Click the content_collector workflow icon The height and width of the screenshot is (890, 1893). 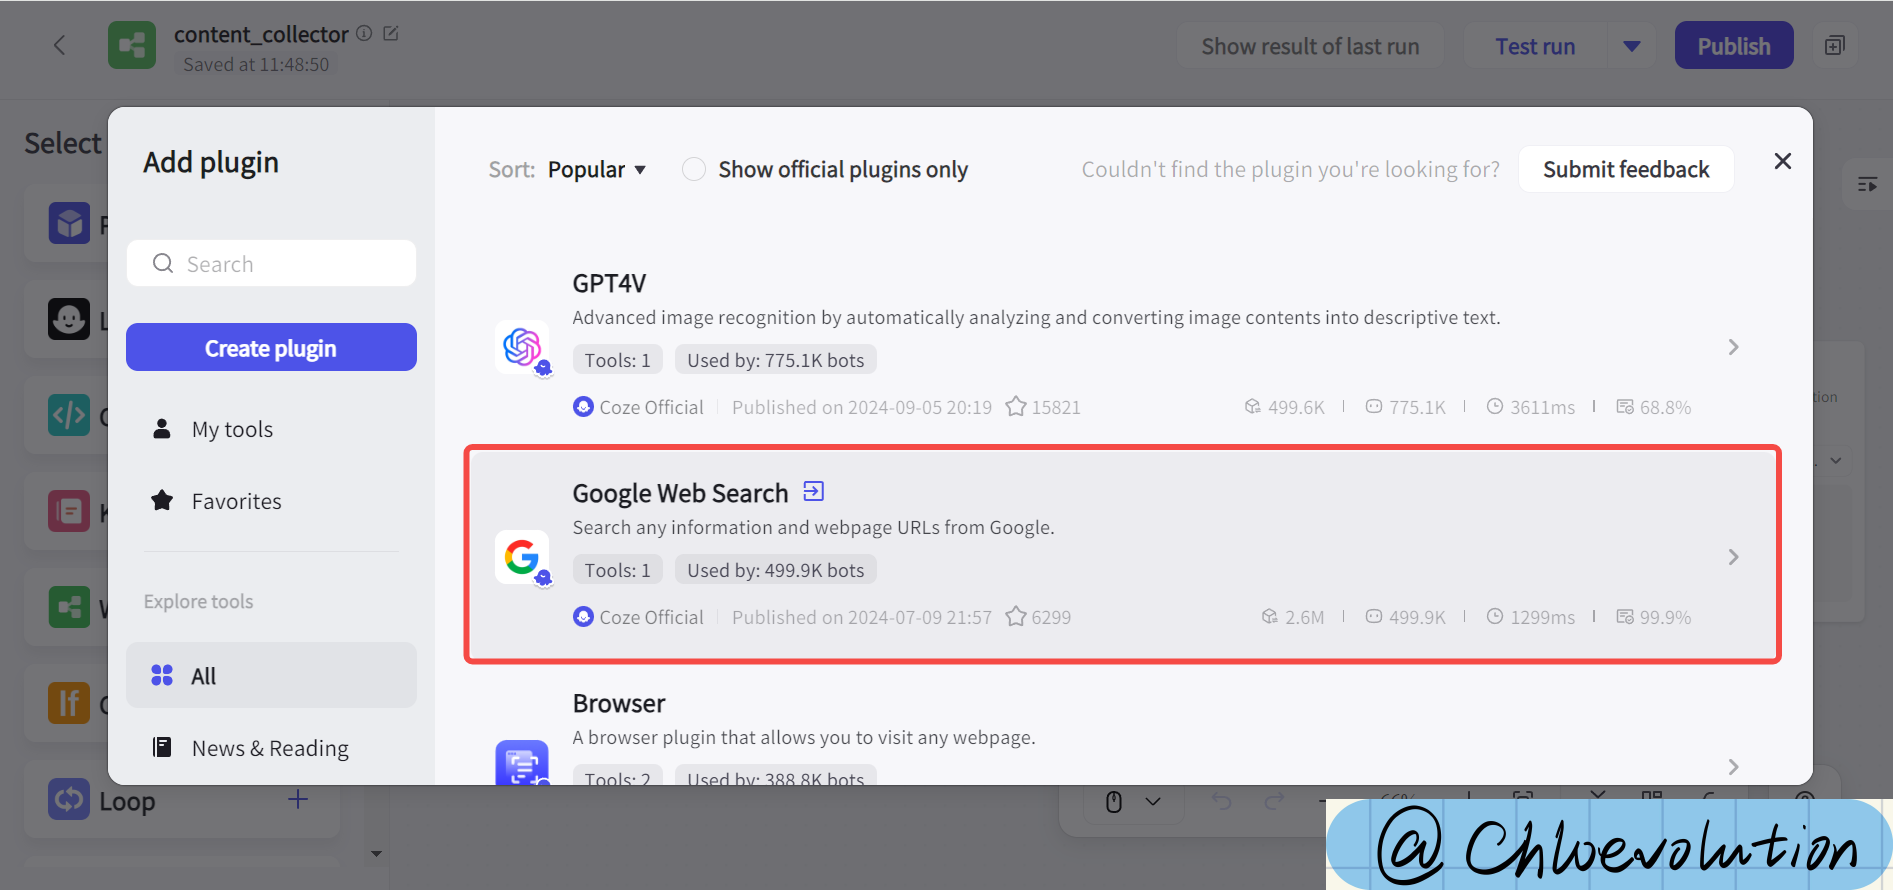tap(132, 45)
